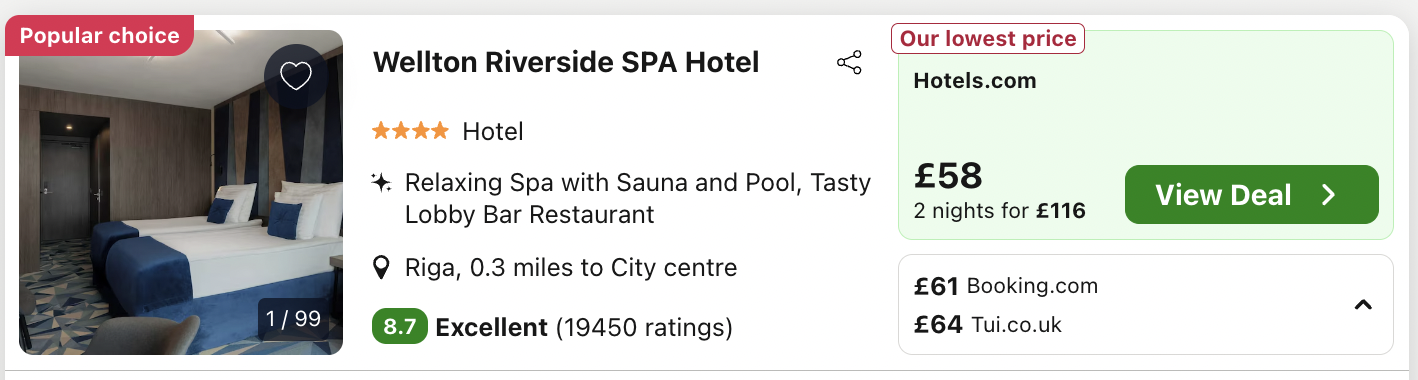This screenshot has height=380, width=1418.
Task: Click the 8.7 rating score badge
Action: 400,327
